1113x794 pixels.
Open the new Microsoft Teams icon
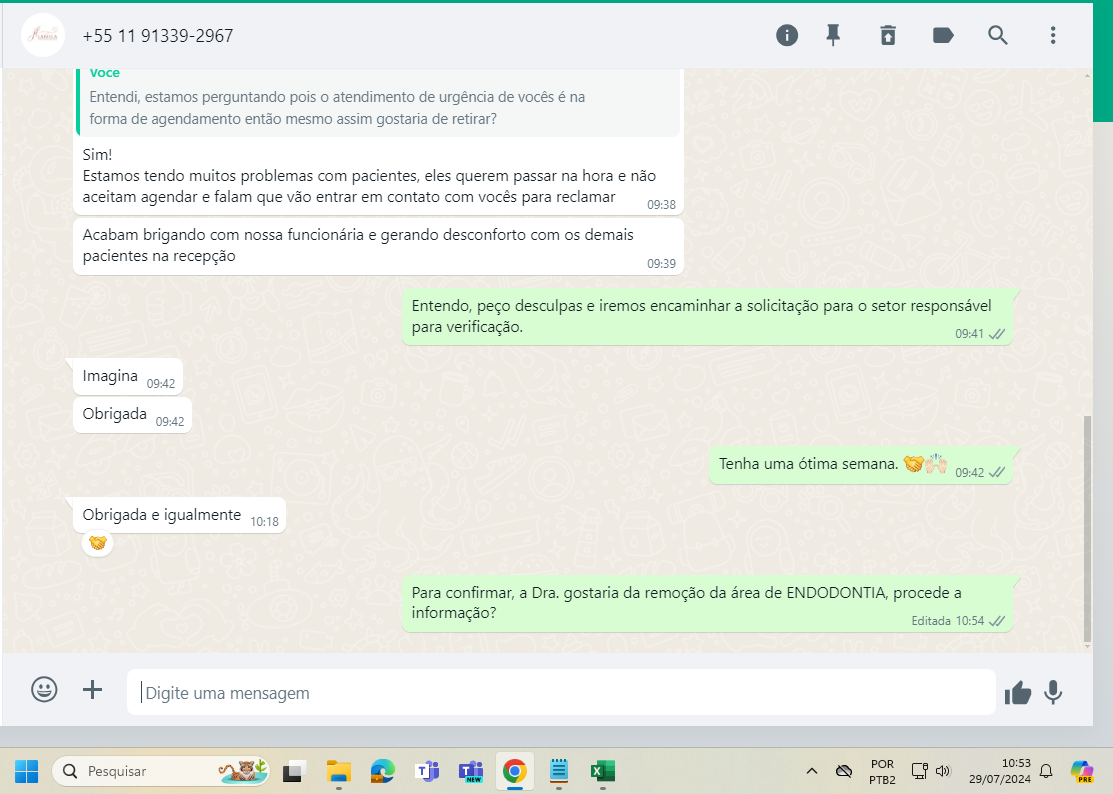tap(471, 771)
